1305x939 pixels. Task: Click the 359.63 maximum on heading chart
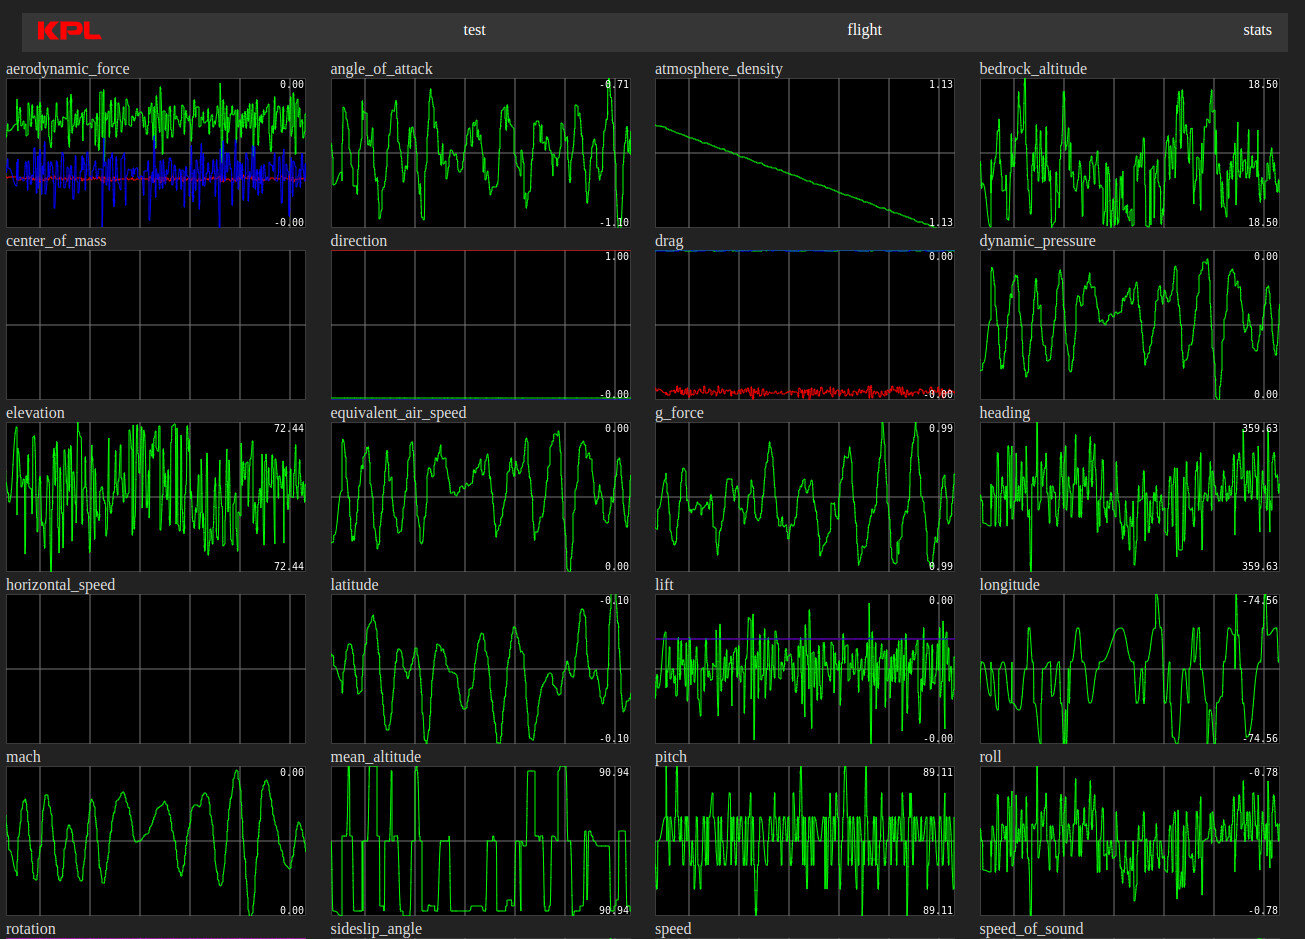click(x=1259, y=429)
